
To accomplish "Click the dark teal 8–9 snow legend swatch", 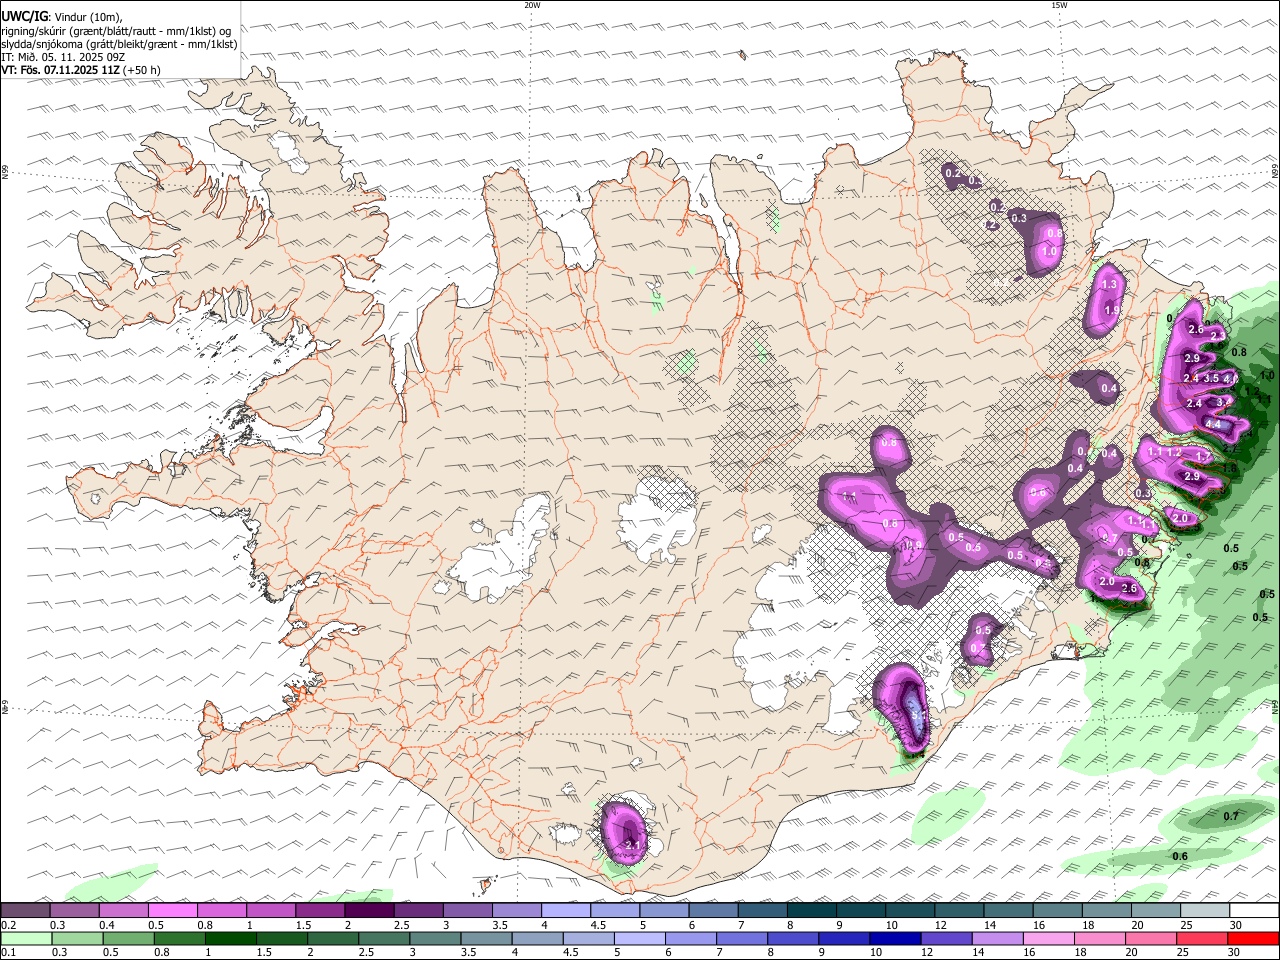I will coord(811,911).
